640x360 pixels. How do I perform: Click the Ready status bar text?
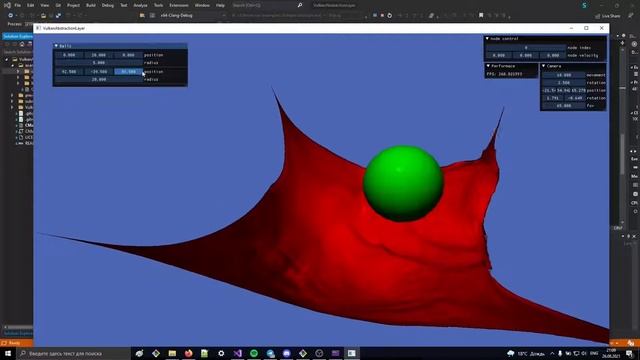point(14,343)
